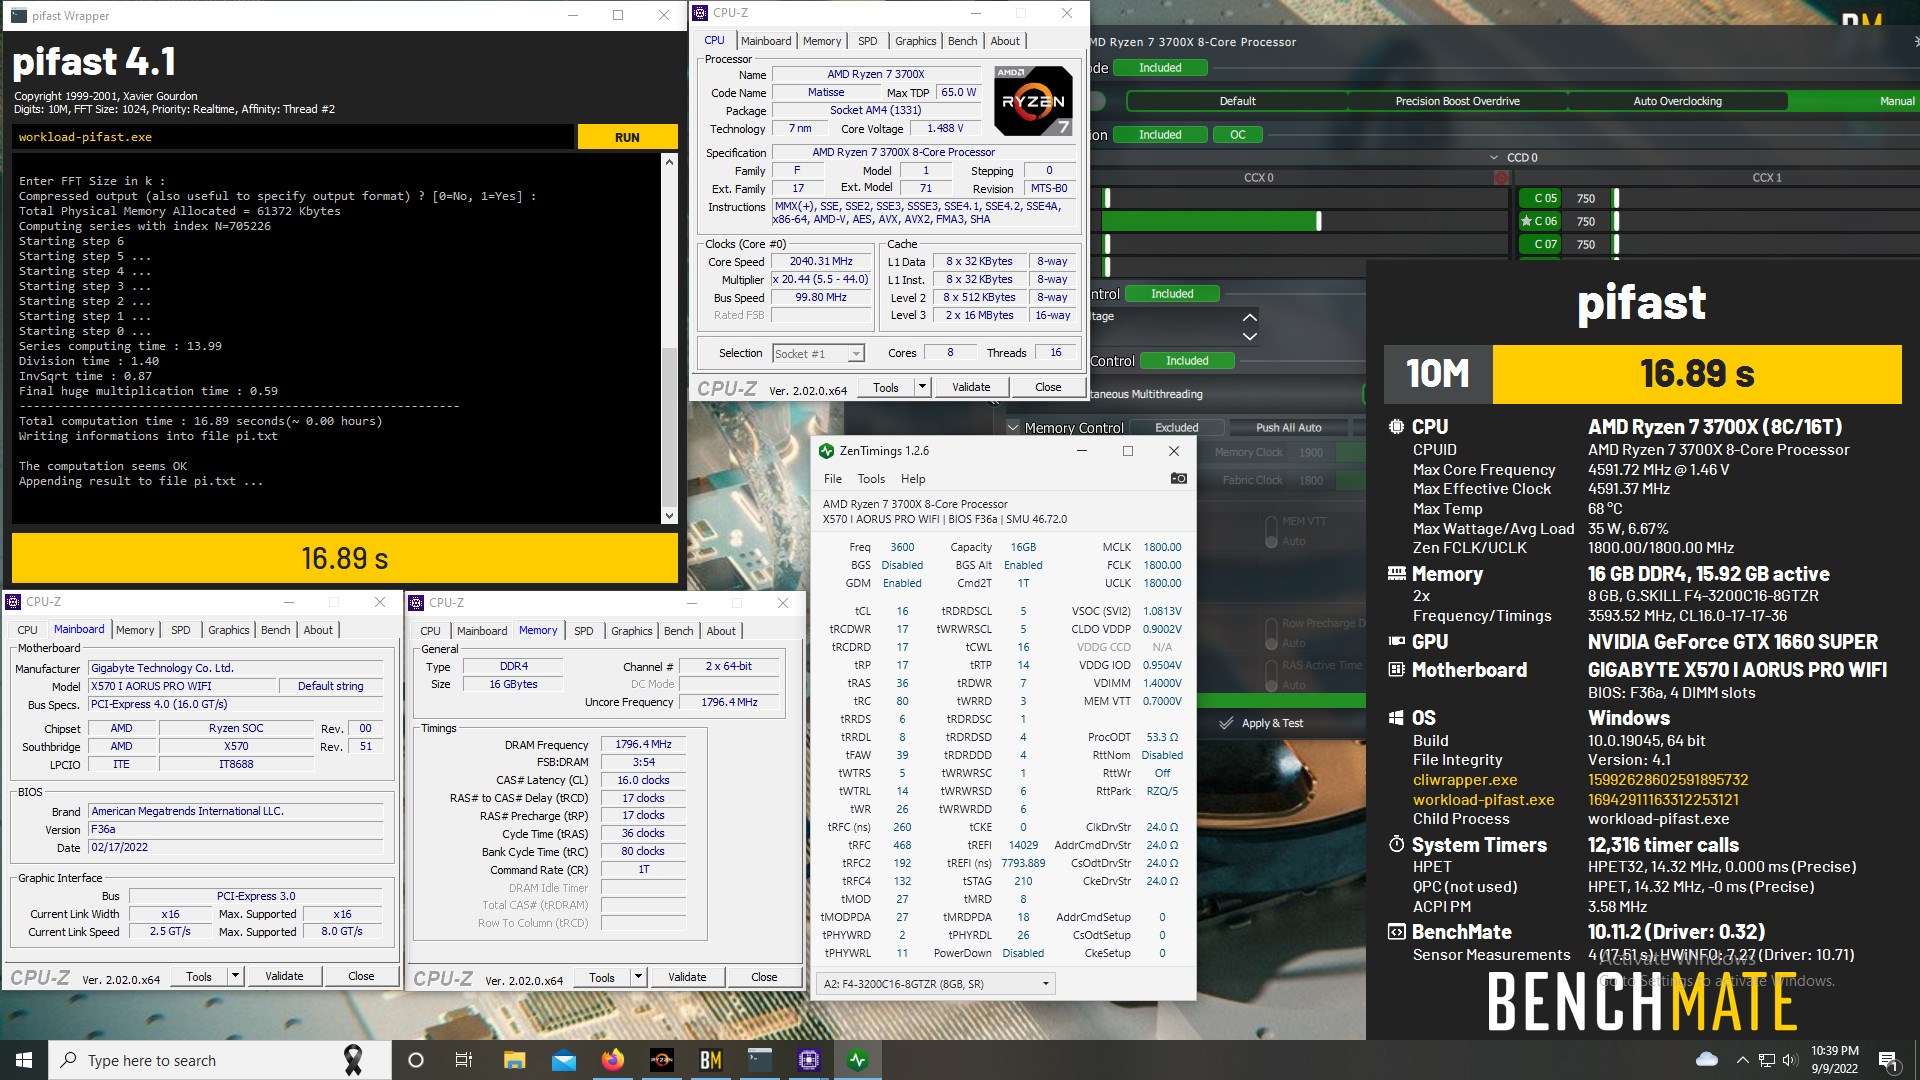Viewport: 1920px width, 1080px height.
Task: Switch to BenchMate via BM taskbar icon
Action: point(711,1060)
